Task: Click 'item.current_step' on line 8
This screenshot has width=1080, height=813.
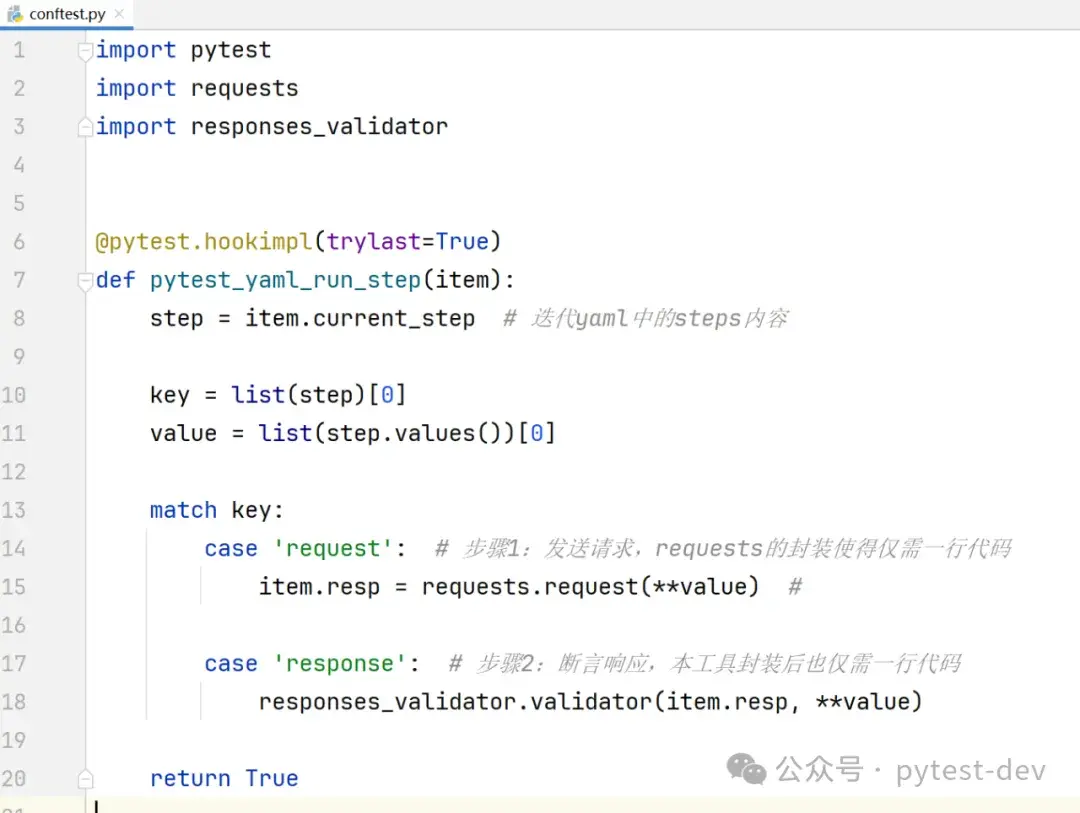Action: point(360,318)
